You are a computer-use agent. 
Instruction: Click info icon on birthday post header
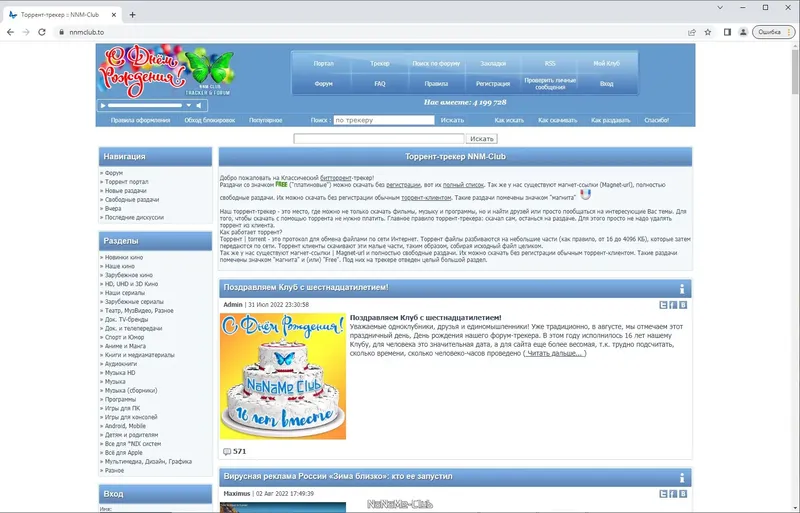click(x=682, y=289)
